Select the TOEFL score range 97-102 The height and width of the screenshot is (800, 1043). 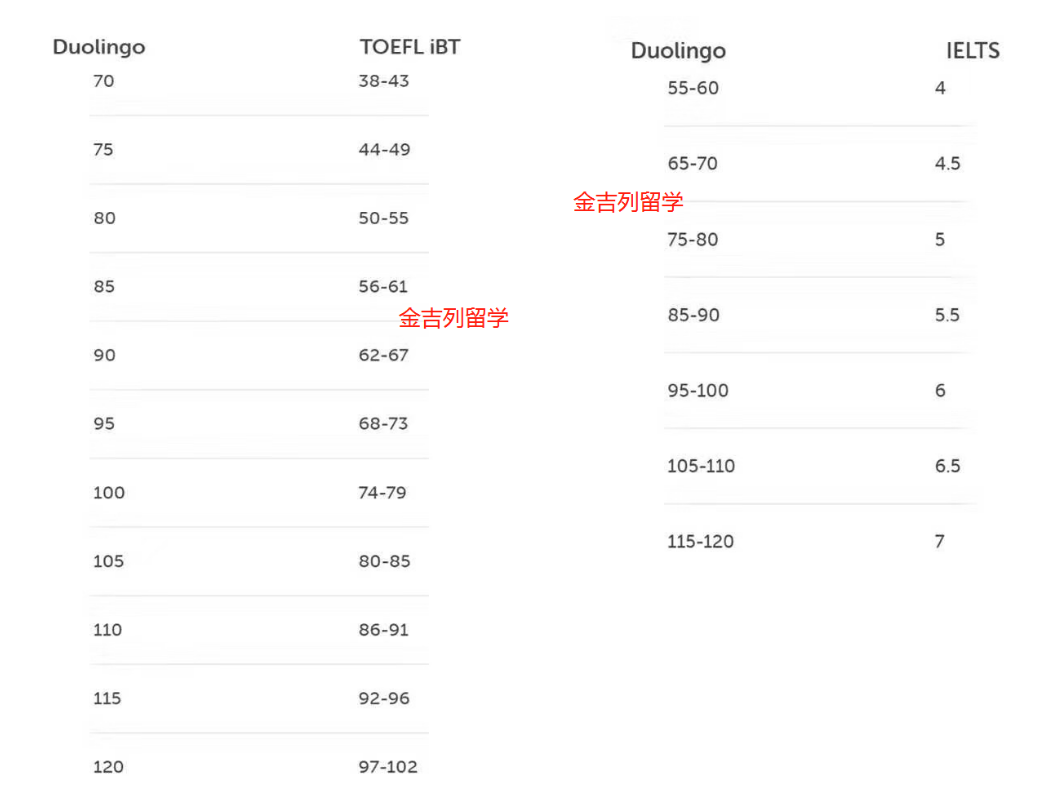(388, 767)
